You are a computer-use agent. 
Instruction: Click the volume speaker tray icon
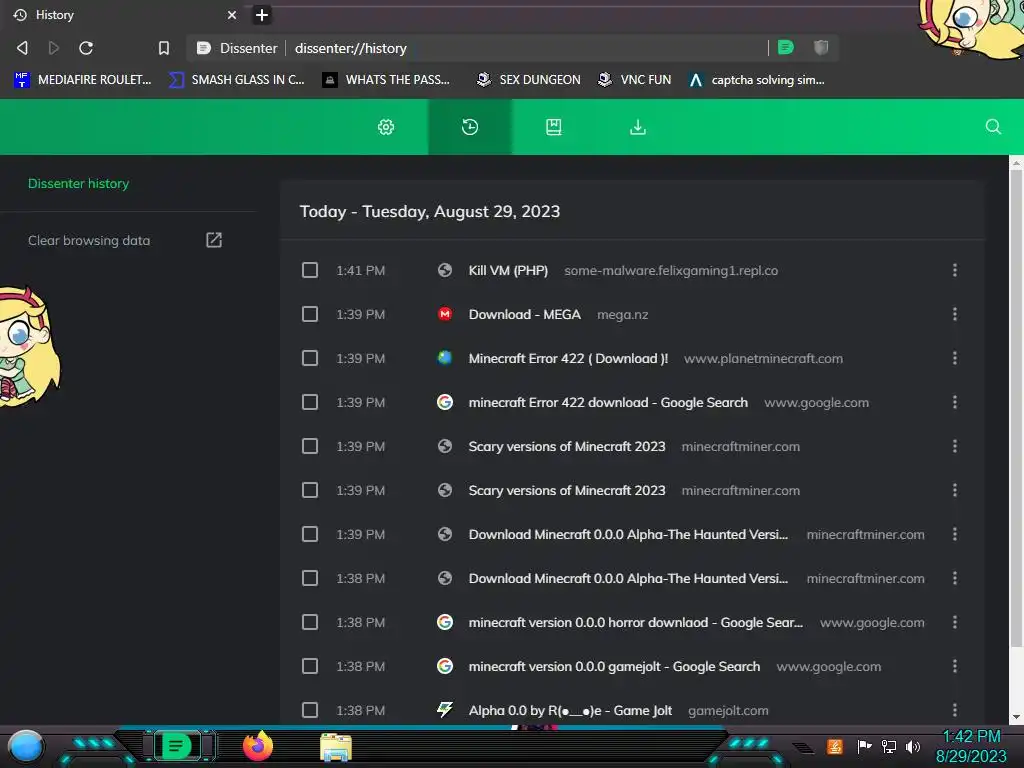(x=913, y=747)
